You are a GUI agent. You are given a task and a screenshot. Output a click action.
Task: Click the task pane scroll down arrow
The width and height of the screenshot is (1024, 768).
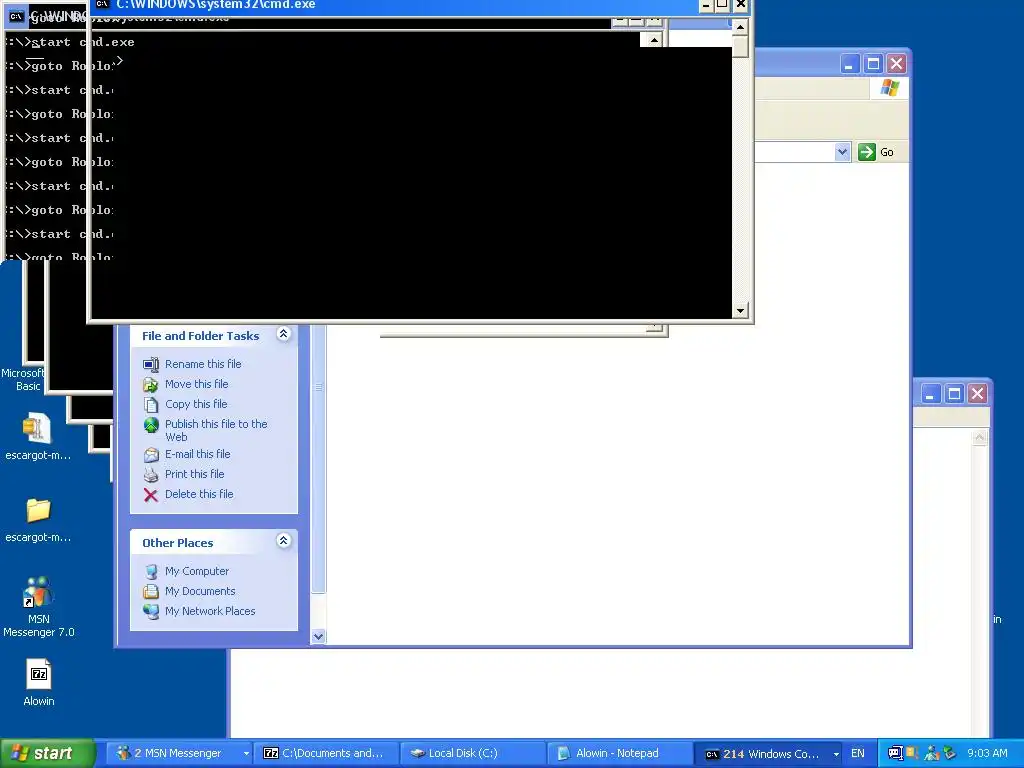point(318,636)
